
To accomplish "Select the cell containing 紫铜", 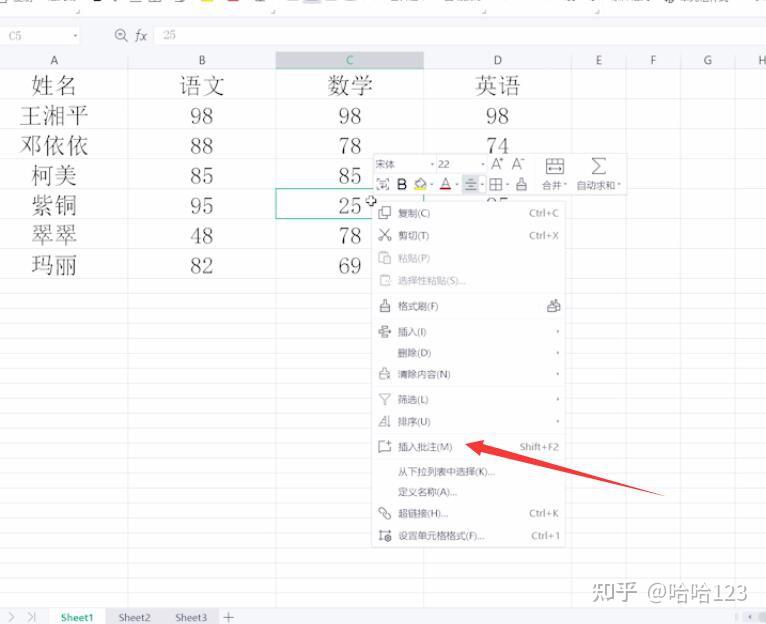I will pyautogui.click(x=64, y=205).
